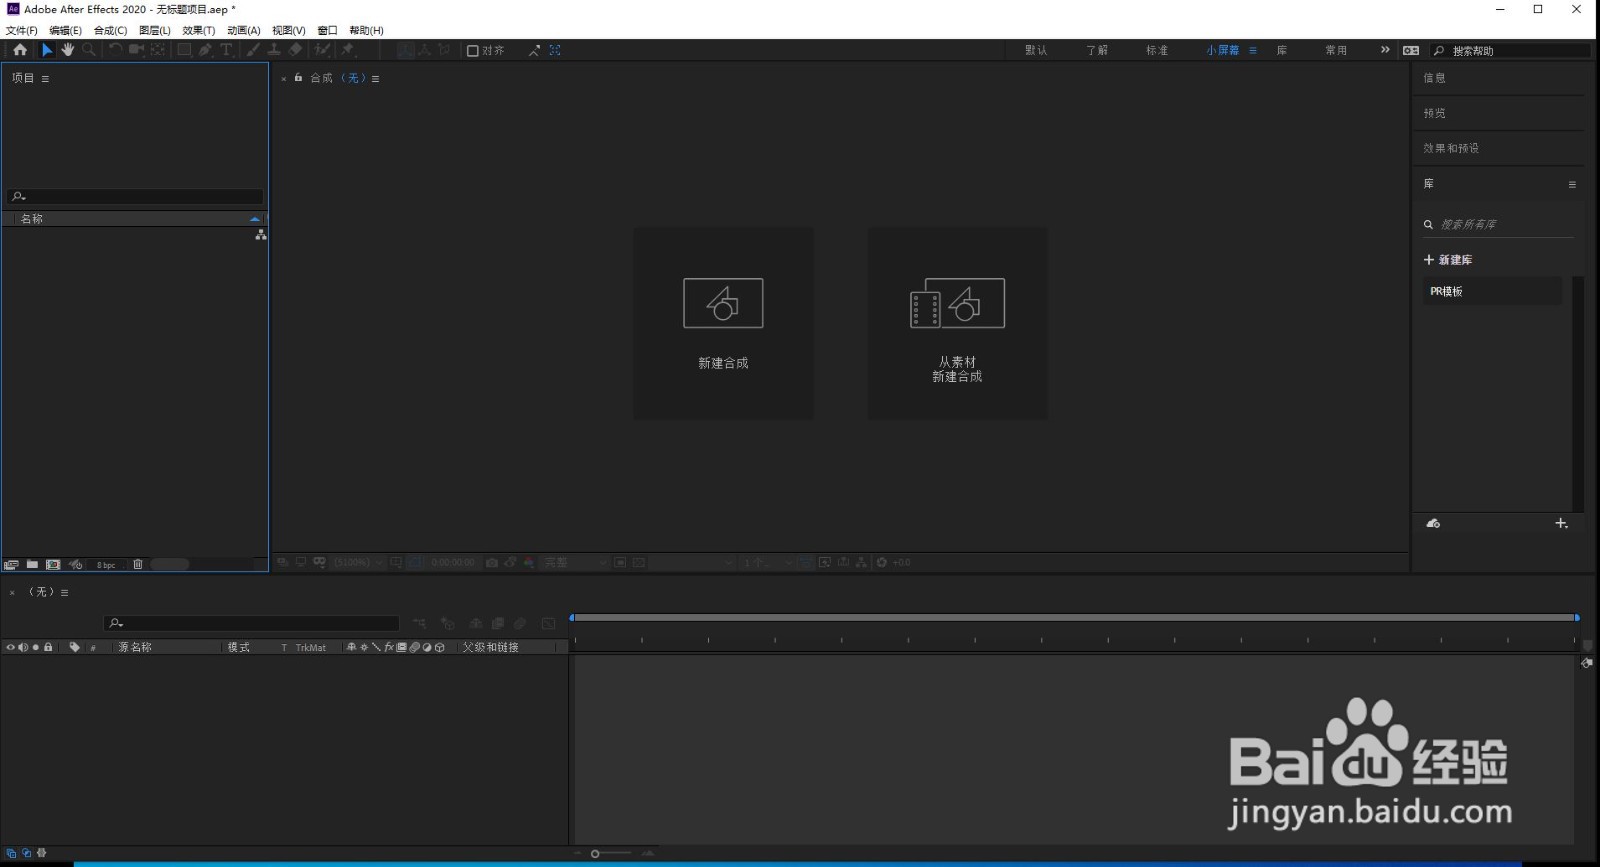
Task: Click the 8 bpc color depth button
Action: tap(106, 565)
